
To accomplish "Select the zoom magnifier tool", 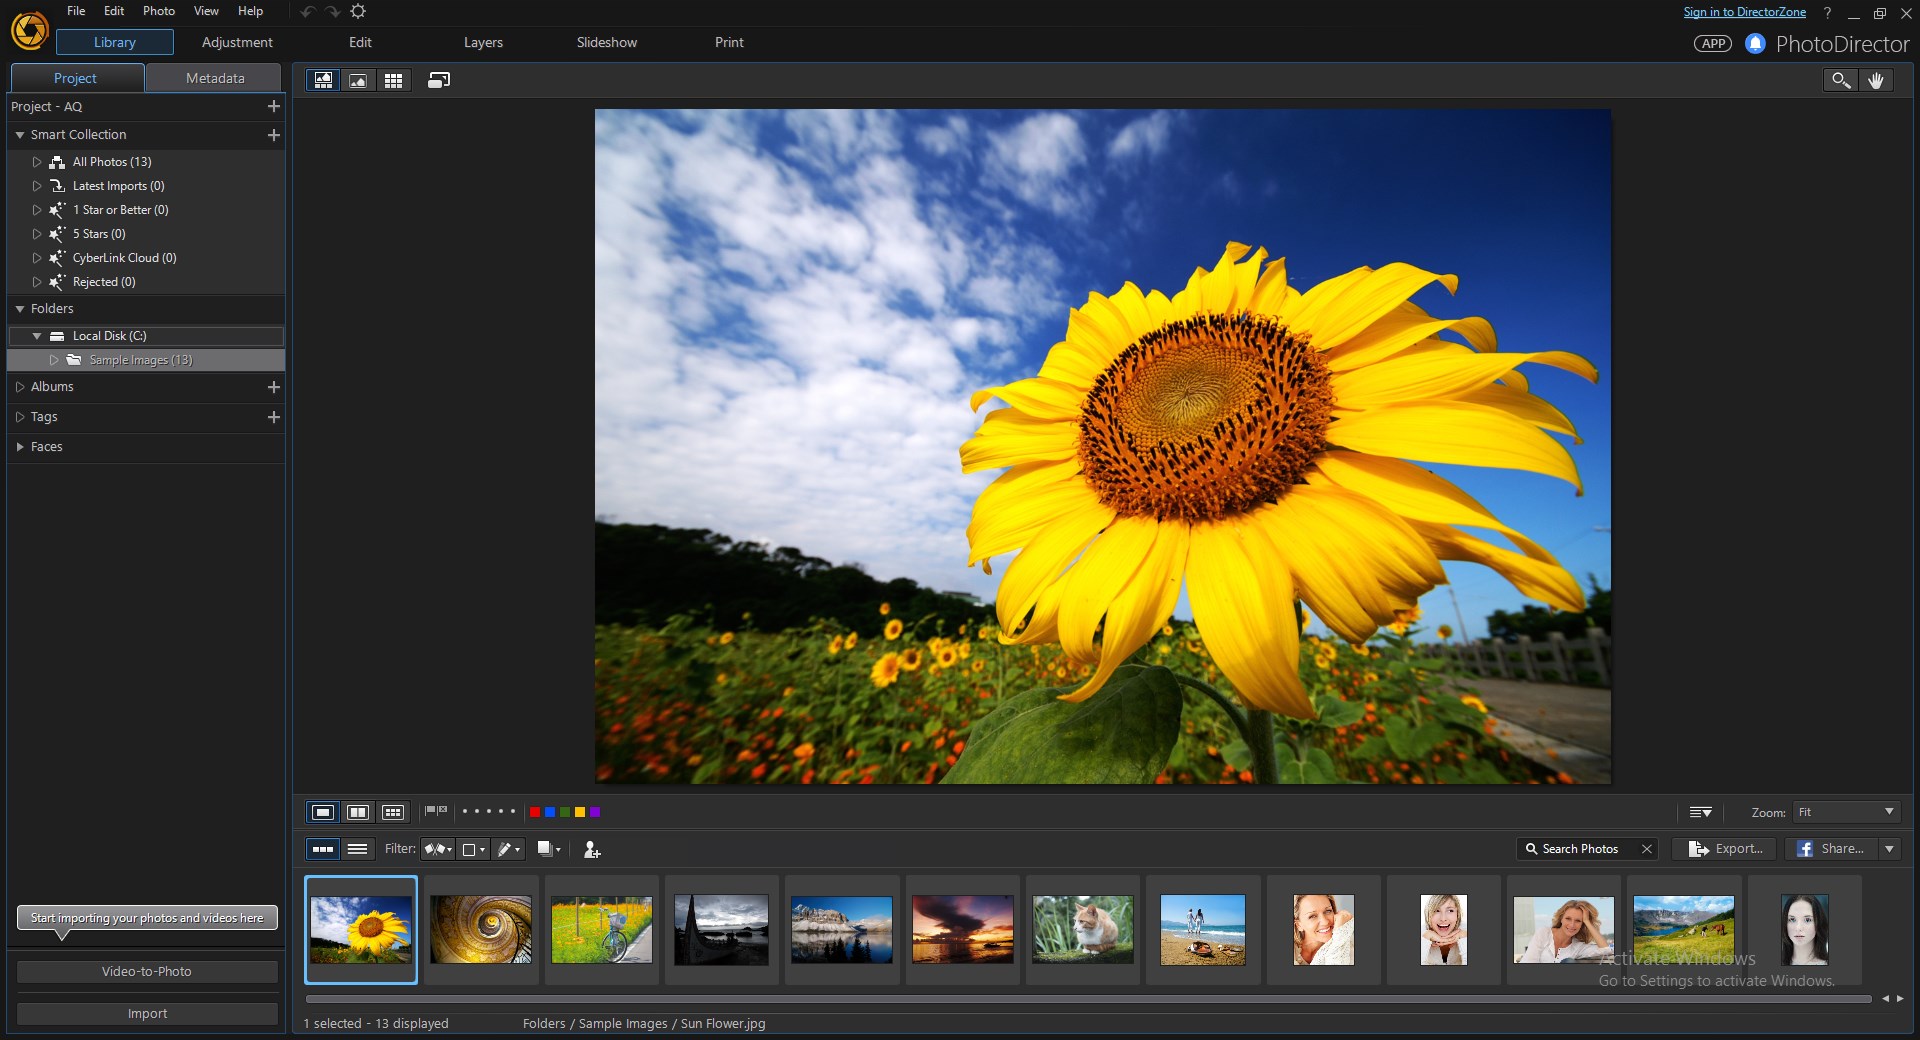I will pos(1840,80).
